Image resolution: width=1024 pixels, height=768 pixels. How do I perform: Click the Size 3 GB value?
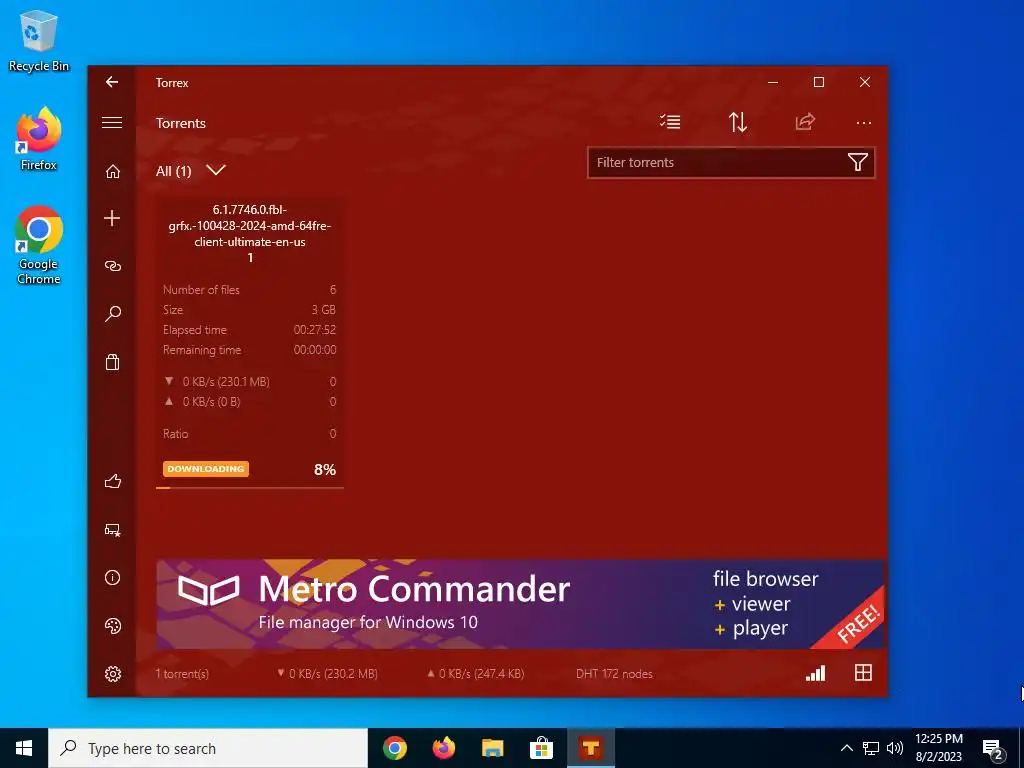323,310
